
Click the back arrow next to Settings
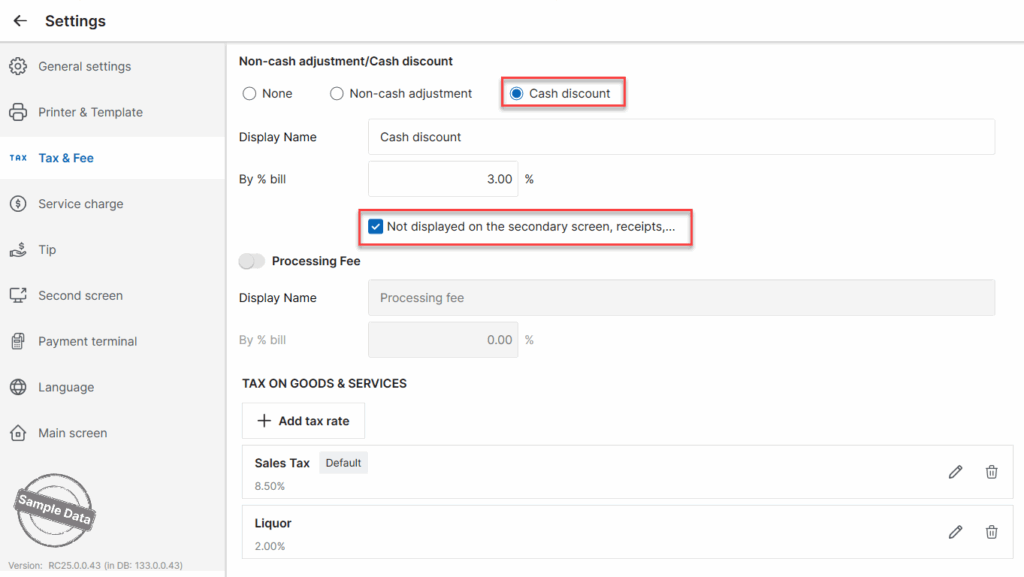[20, 21]
